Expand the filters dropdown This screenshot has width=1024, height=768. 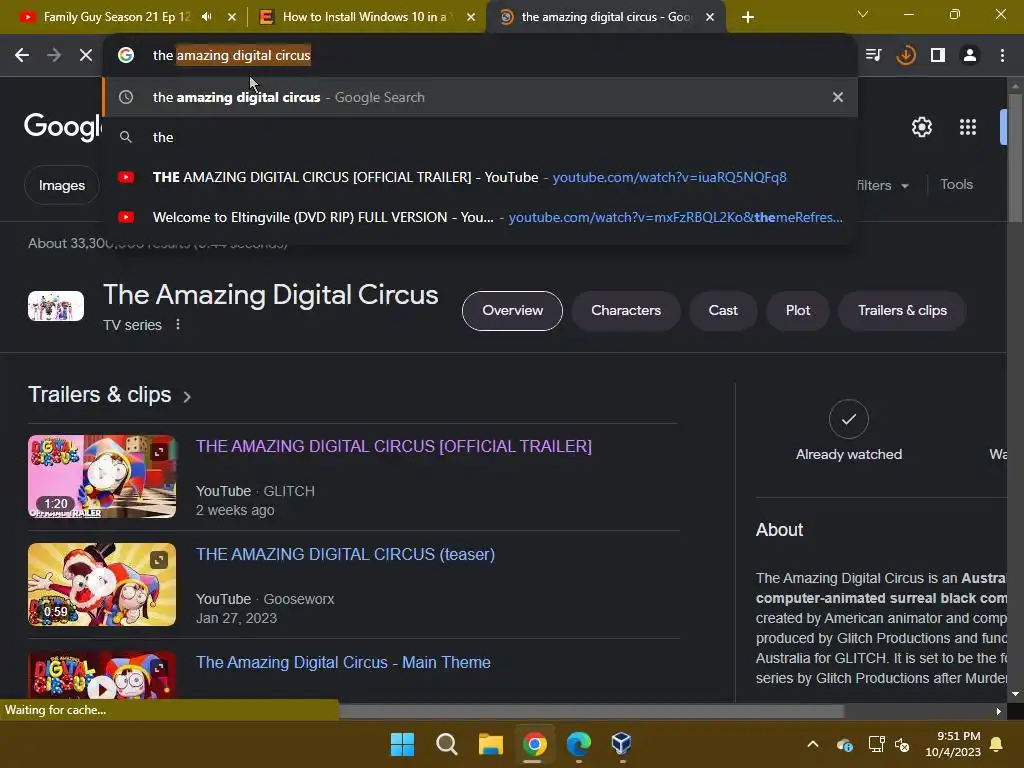click(x=883, y=185)
